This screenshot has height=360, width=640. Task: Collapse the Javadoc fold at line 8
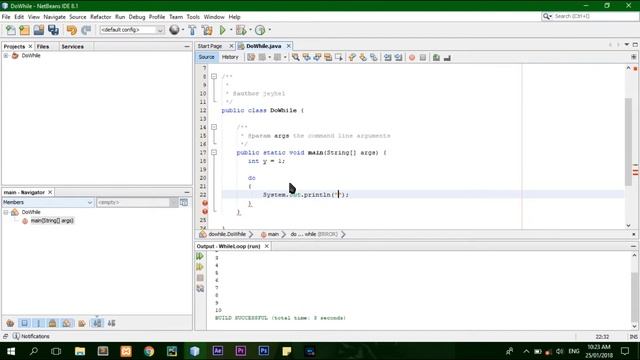coord(214,76)
